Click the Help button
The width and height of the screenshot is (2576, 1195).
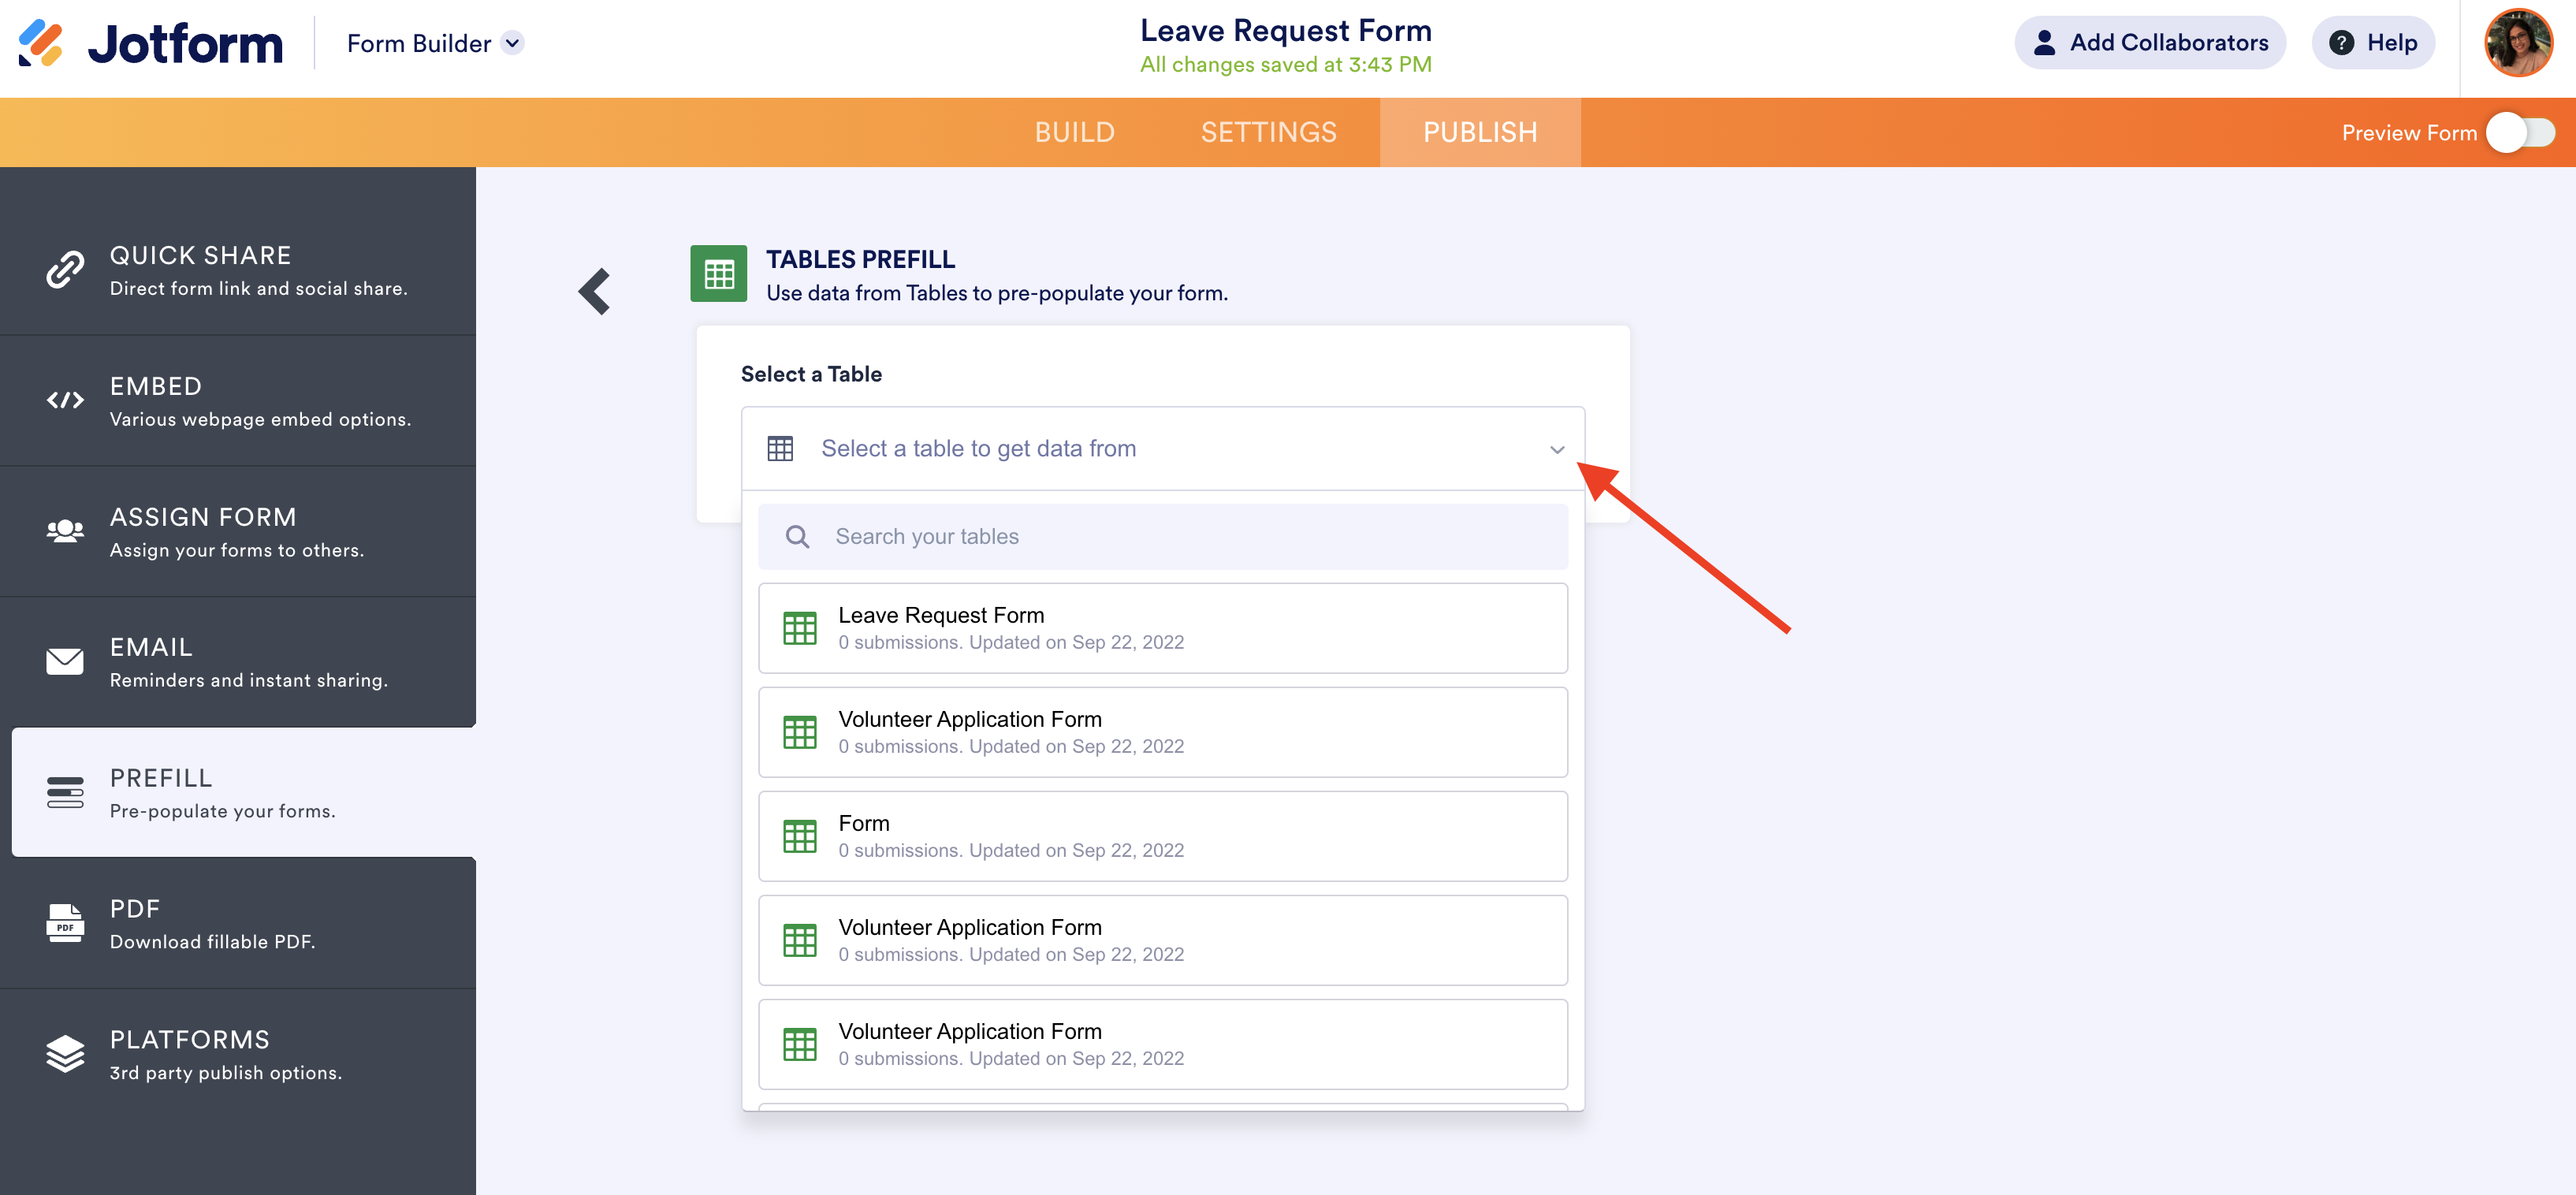click(x=2372, y=43)
